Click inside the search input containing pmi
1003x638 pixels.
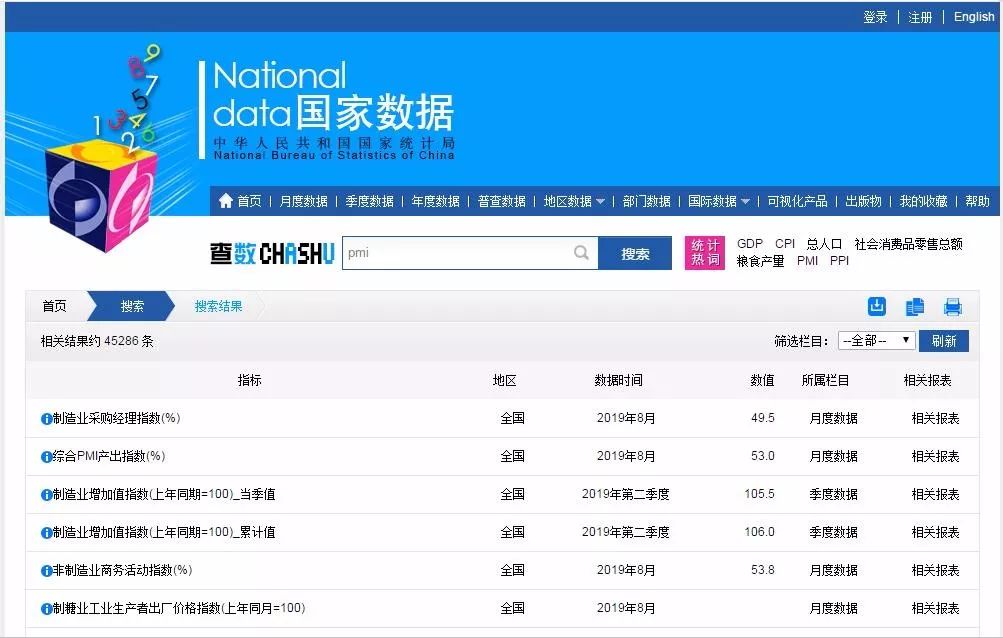pyautogui.click(x=440, y=253)
